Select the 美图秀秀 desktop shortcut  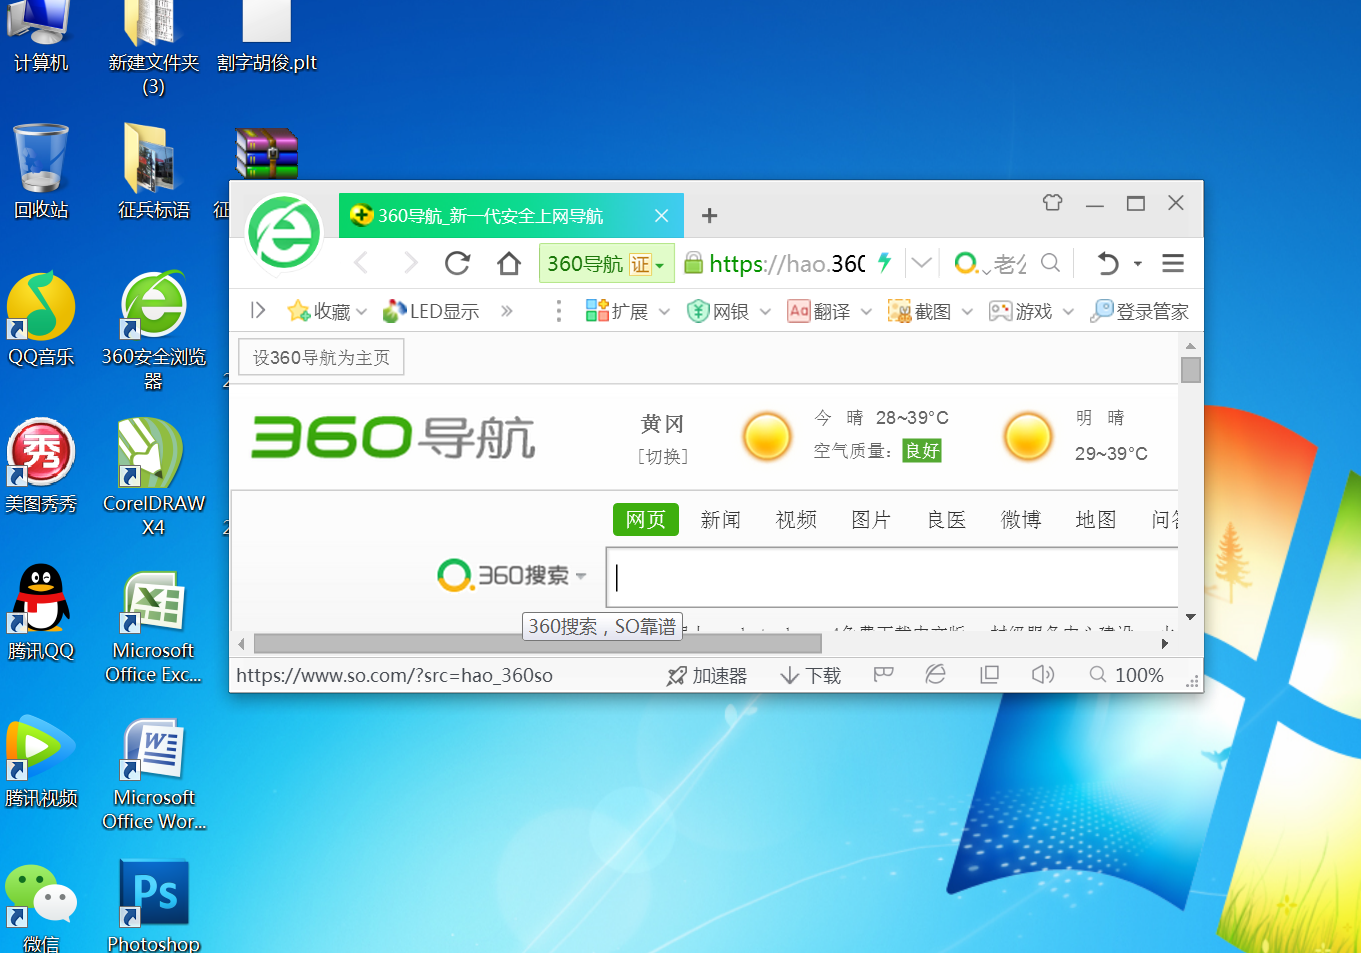pyautogui.click(x=41, y=466)
